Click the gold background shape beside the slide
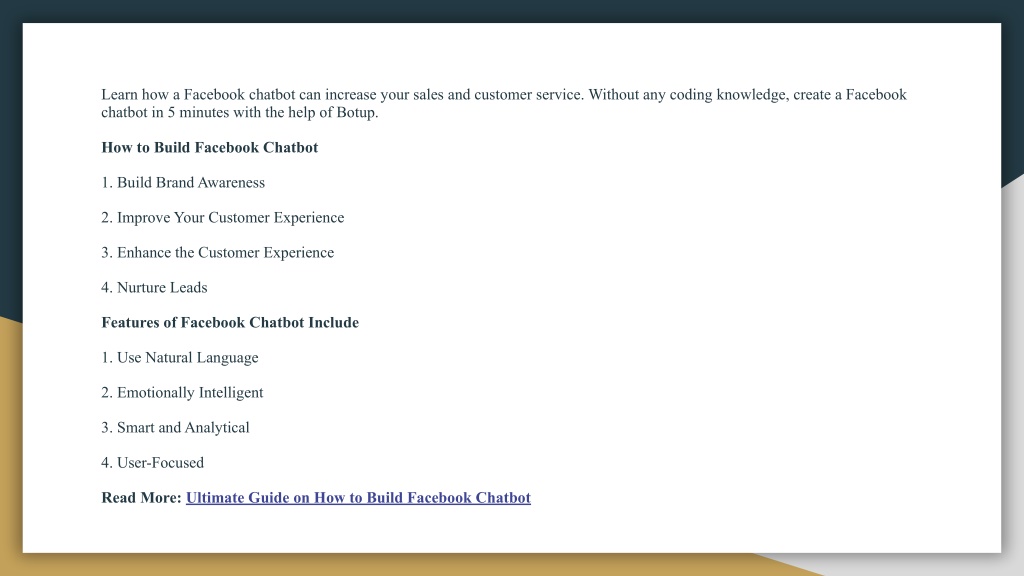The height and width of the screenshot is (576, 1024). pos(10,444)
